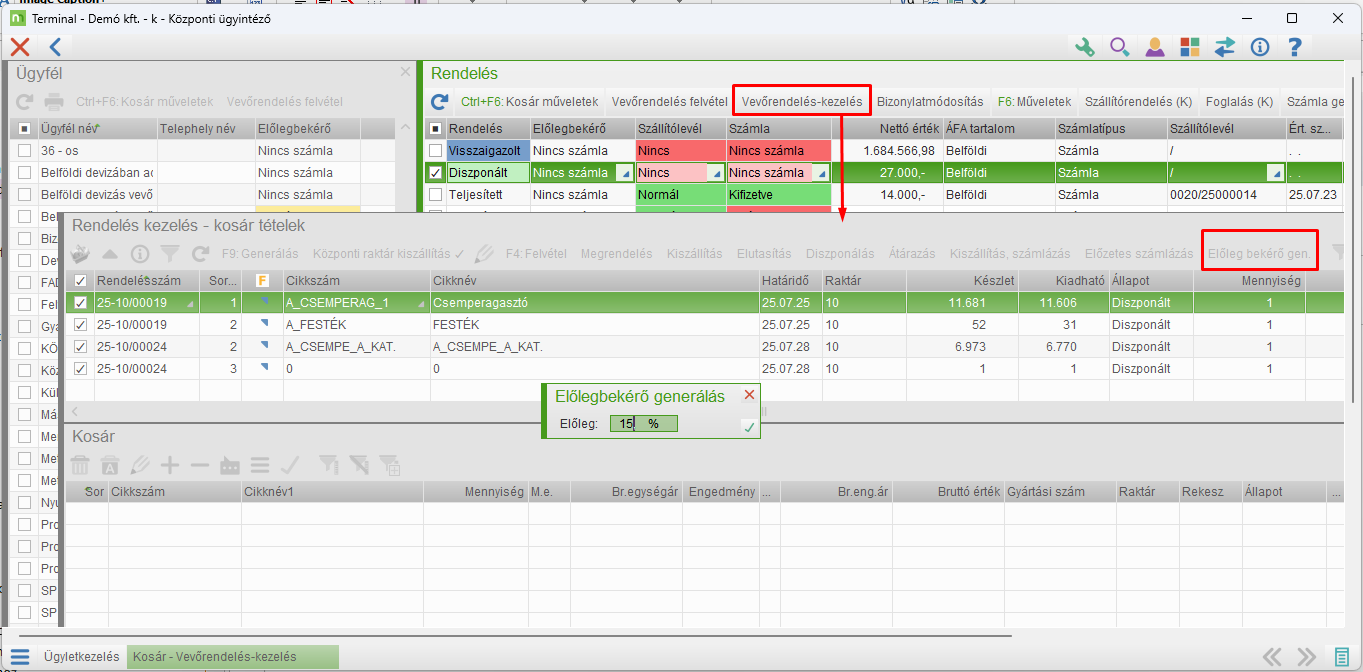
Task: Toggle checkbox for Visszaigazolt order row
Action: (435, 150)
